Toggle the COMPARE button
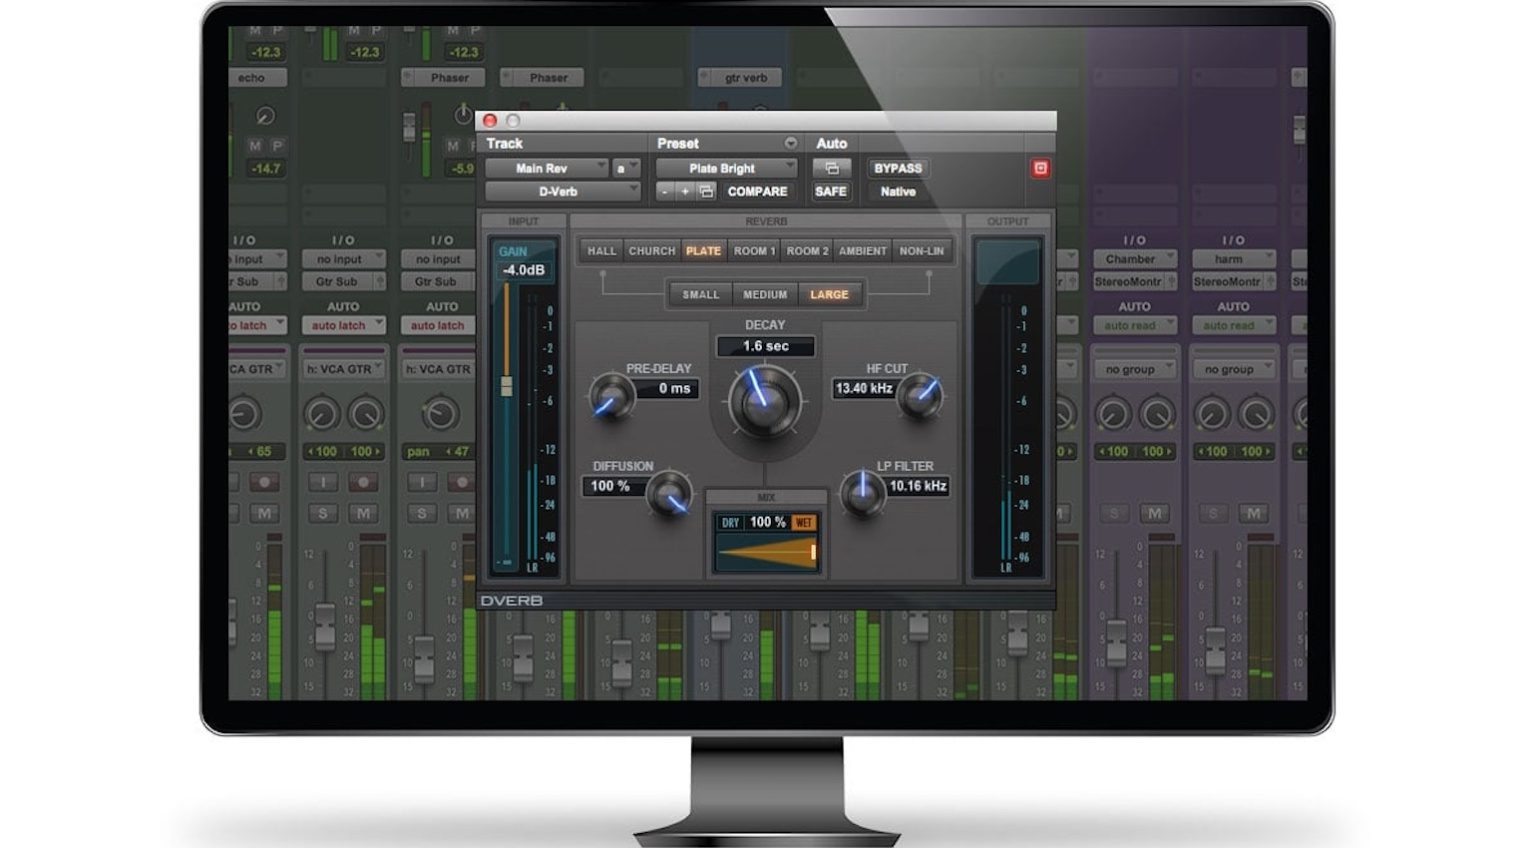Screen dimensions: 1536x848 coord(757,191)
